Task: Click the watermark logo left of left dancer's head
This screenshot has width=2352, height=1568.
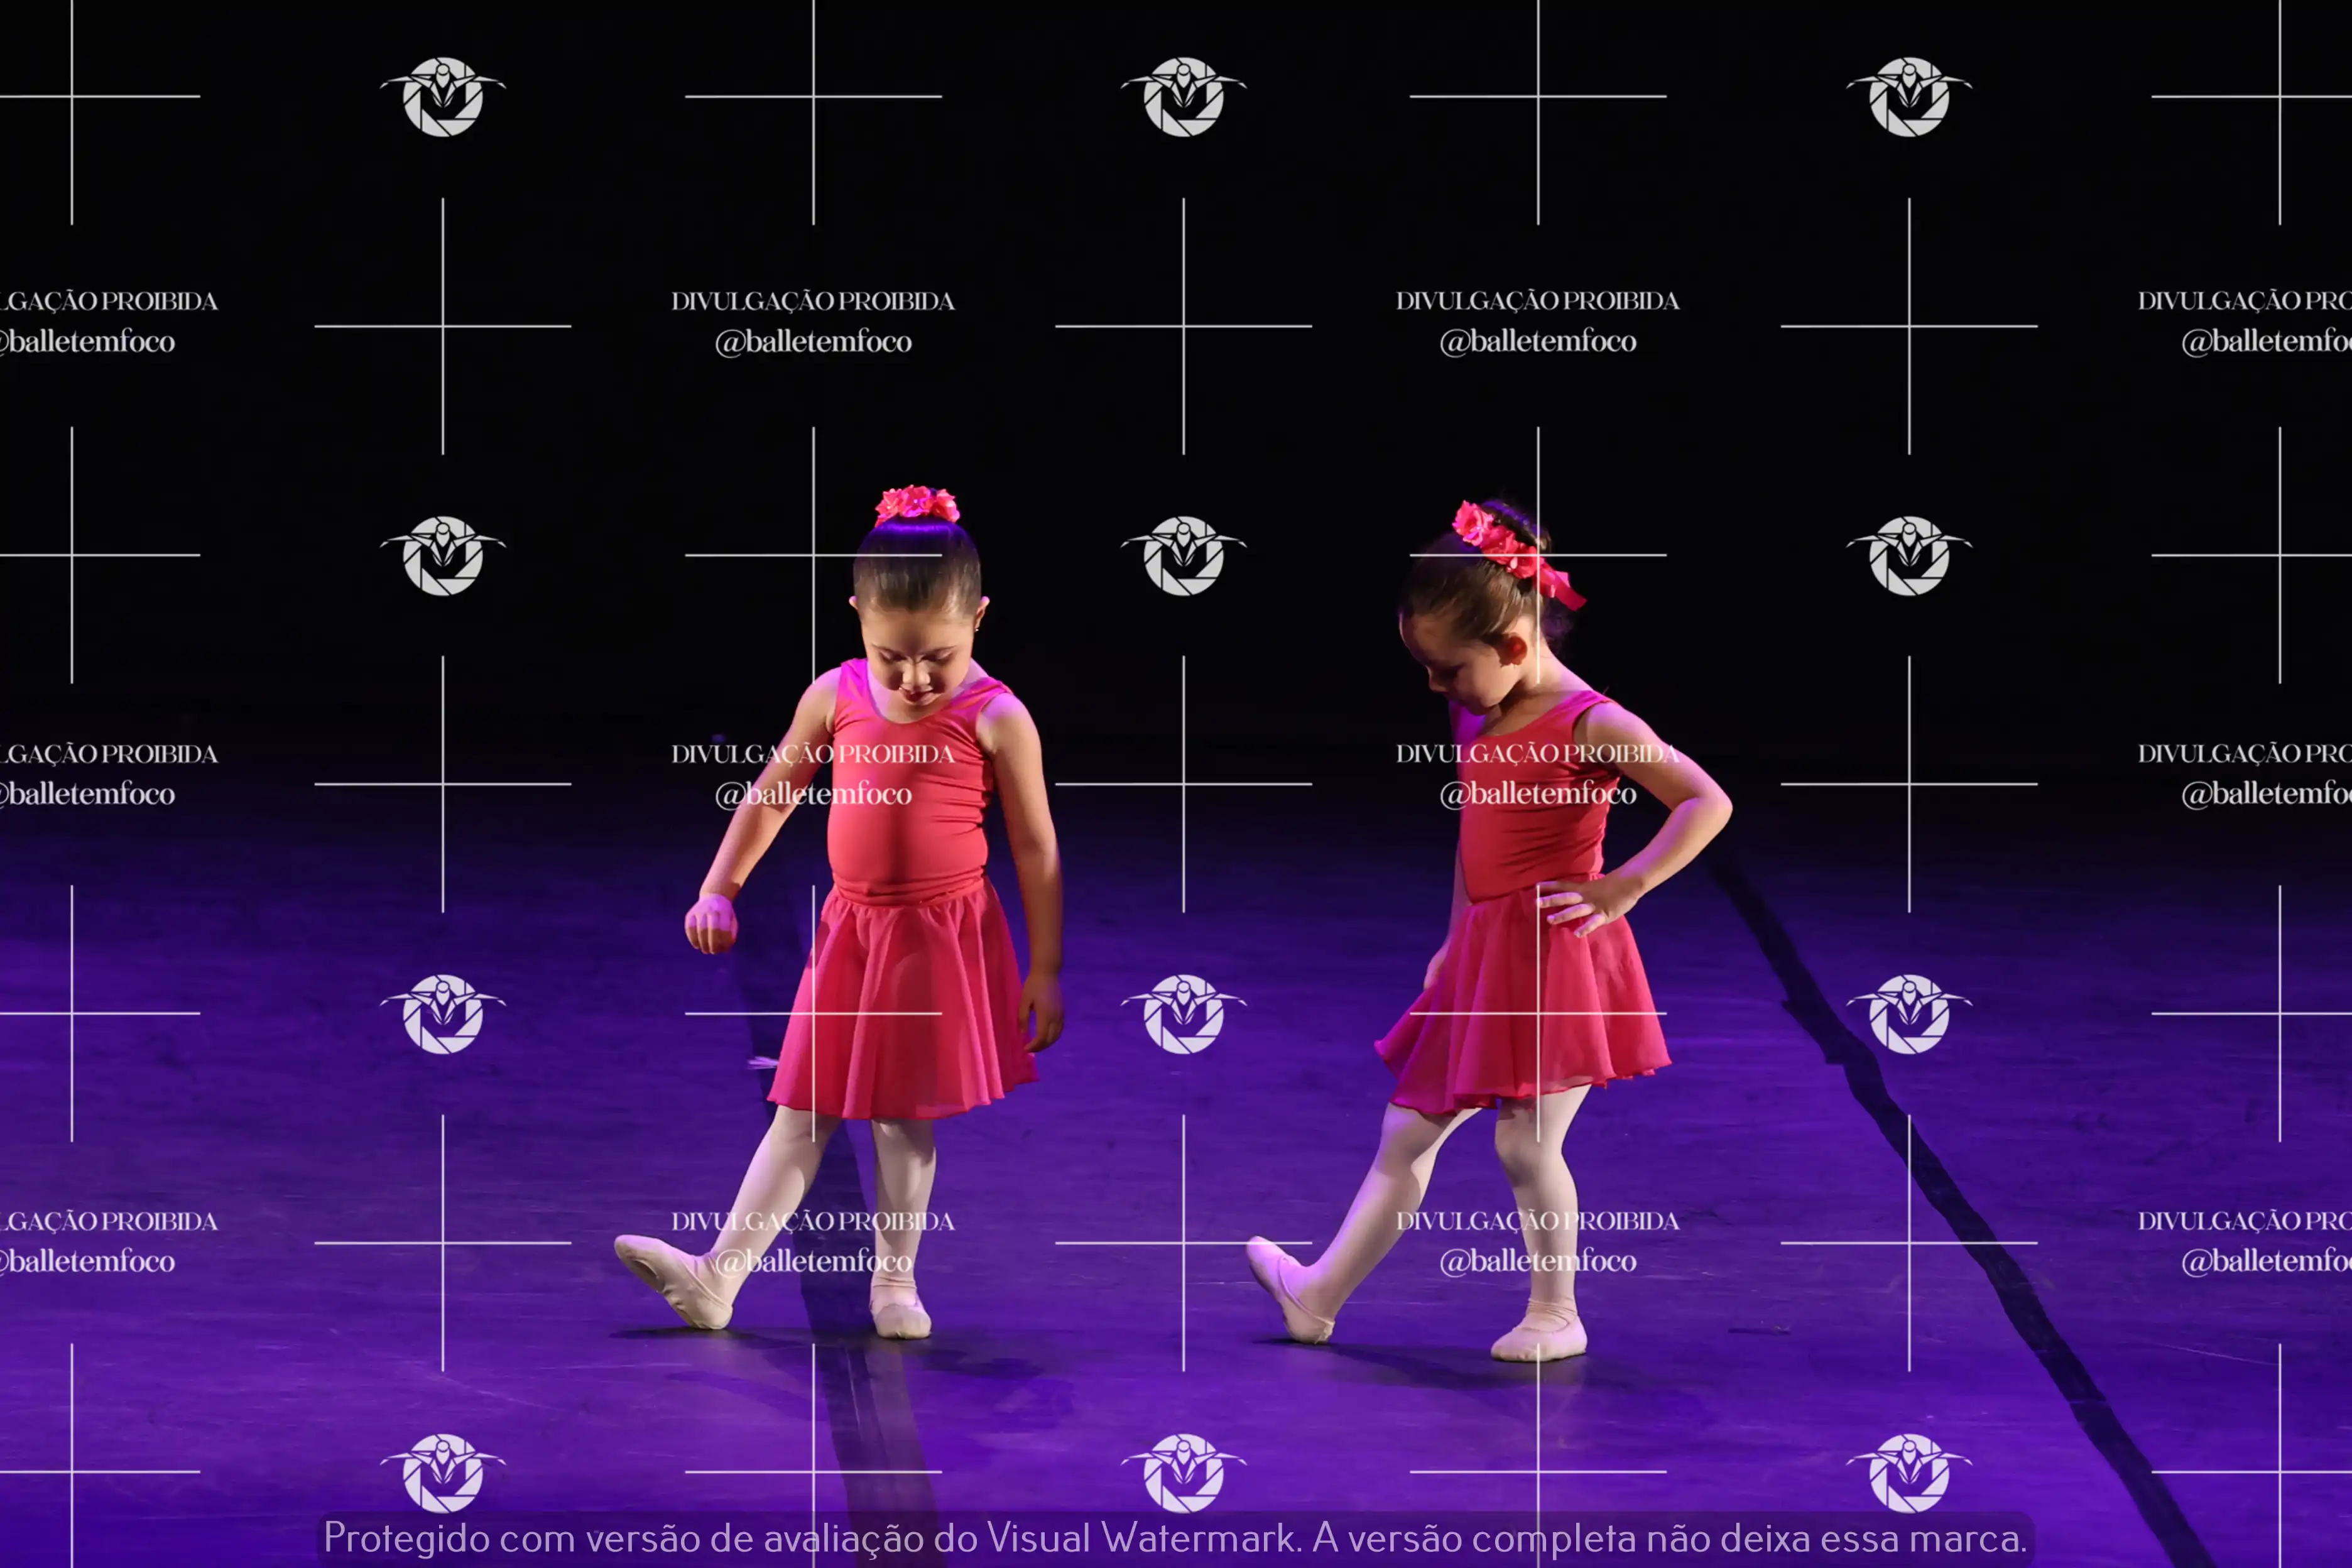Action: coord(442,556)
